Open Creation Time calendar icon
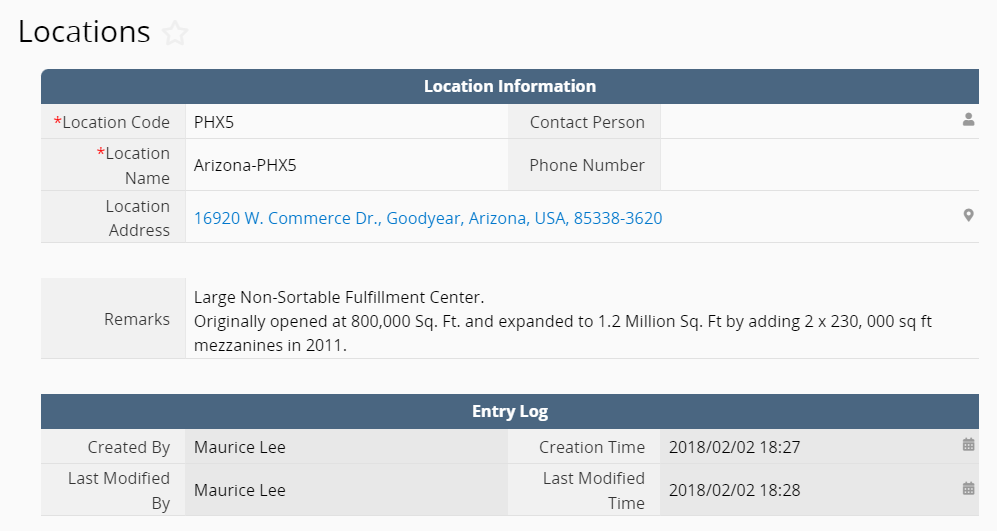 (968, 445)
